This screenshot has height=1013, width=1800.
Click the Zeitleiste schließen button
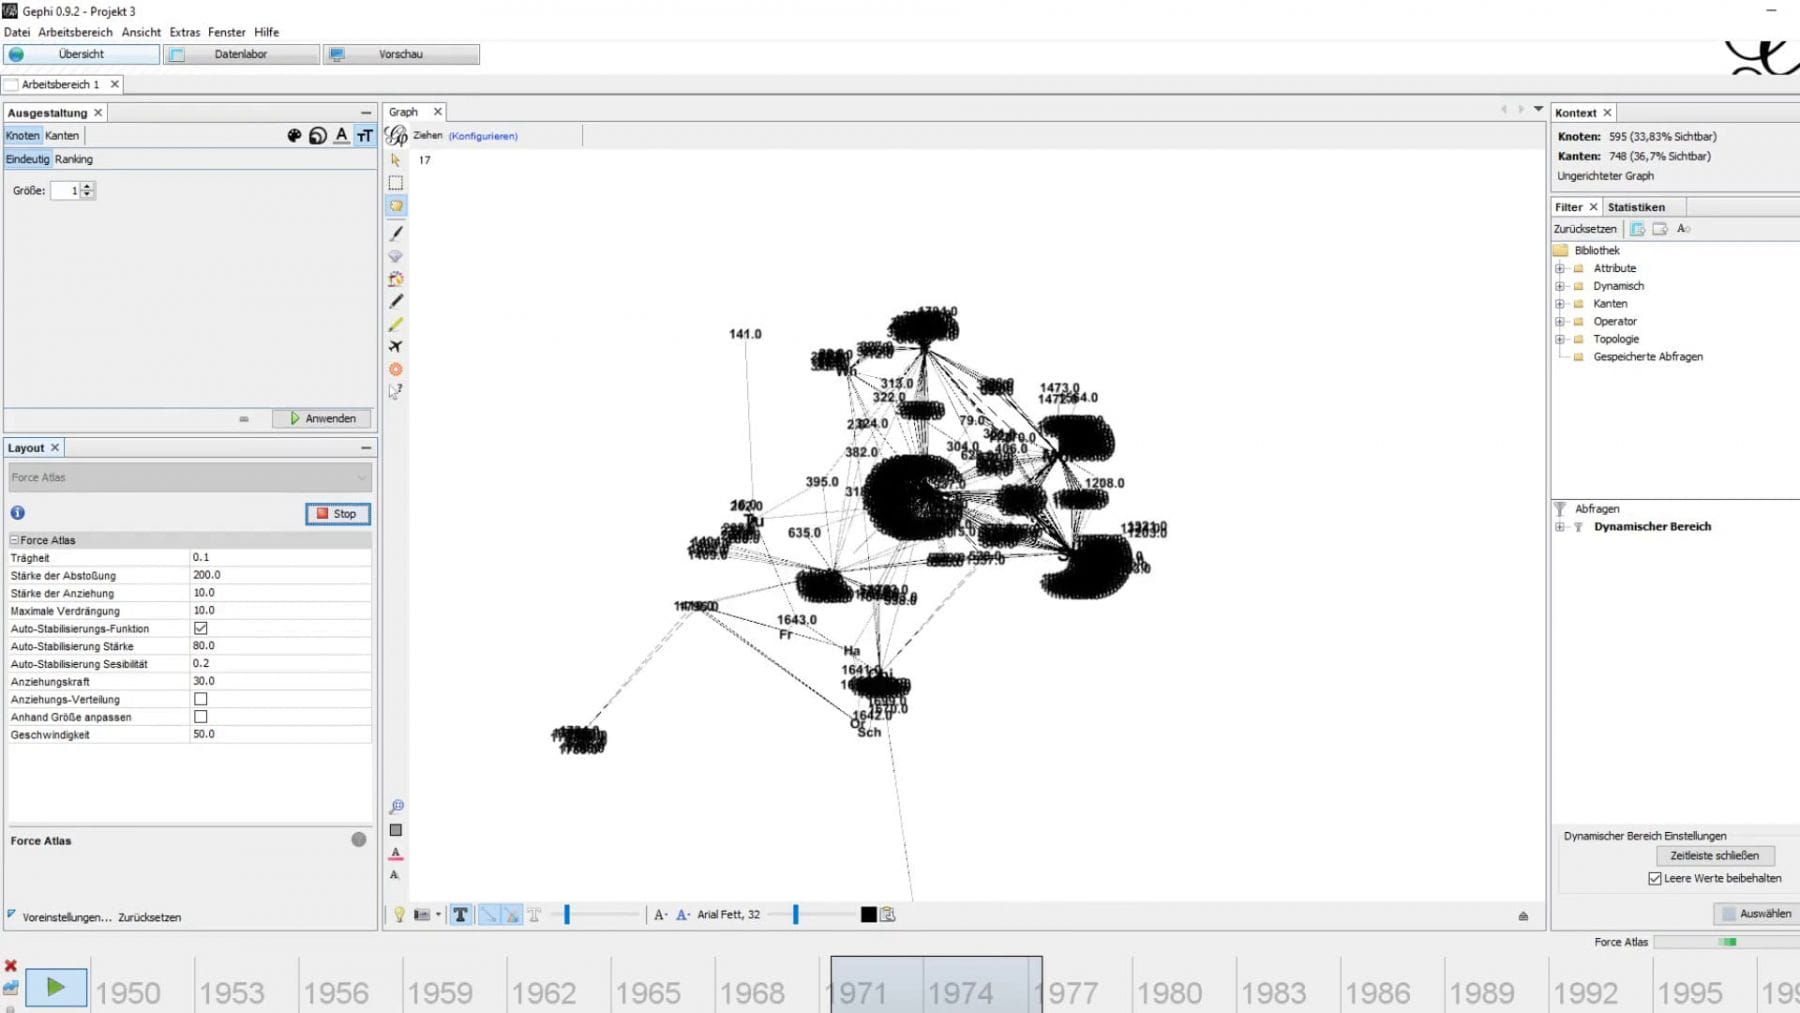pyautogui.click(x=1714, y=856)
